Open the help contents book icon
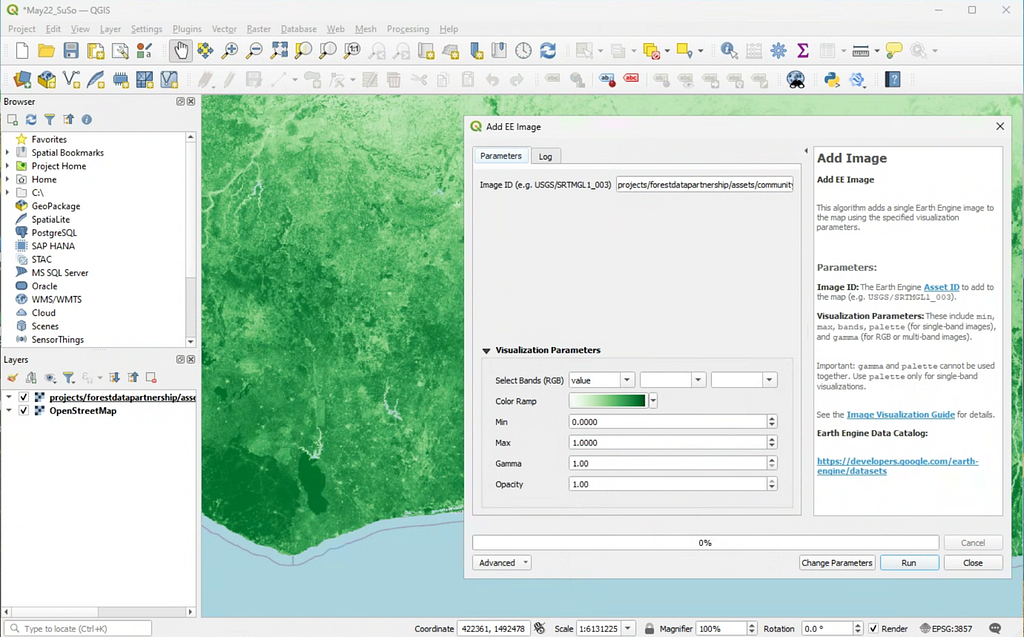The image size is (1024, 637). pos(893,80)
